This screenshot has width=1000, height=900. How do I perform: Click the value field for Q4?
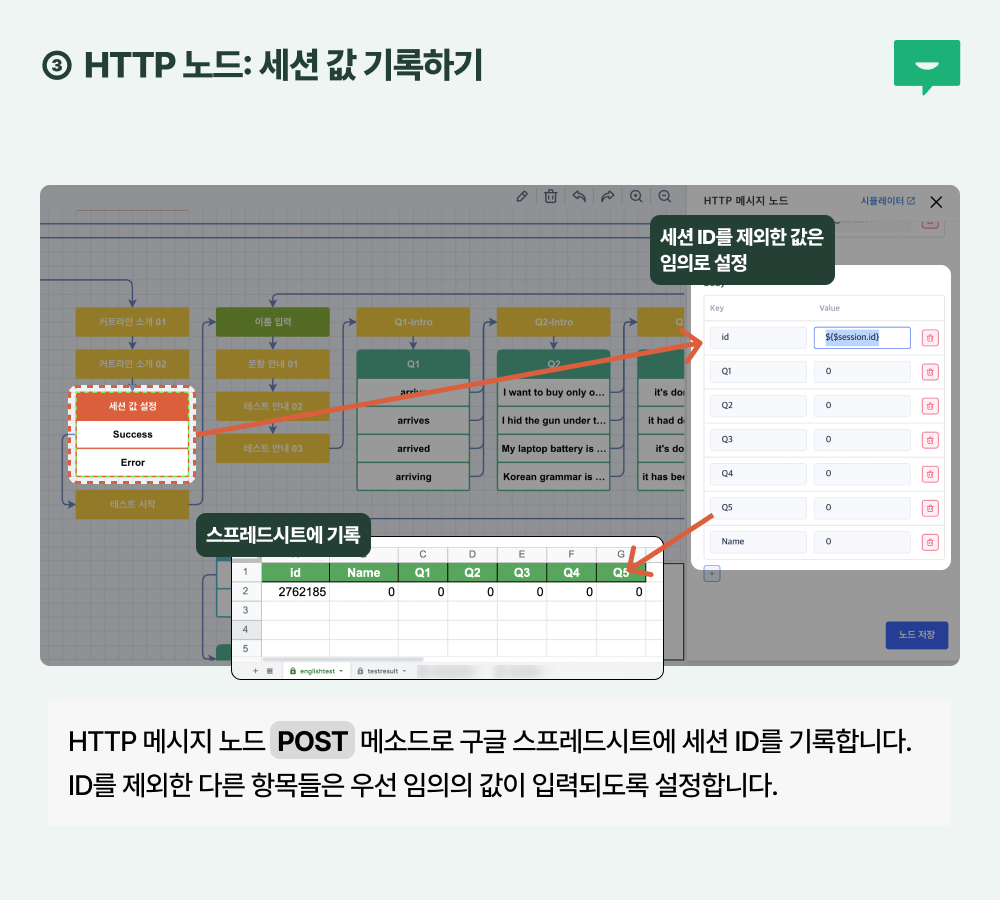point(862,474)
